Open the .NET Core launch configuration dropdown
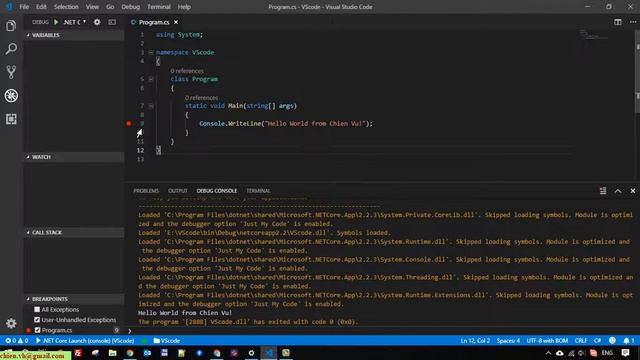This screenshot has height=360, width=640. pyautogui.click(x=75, y=22)
